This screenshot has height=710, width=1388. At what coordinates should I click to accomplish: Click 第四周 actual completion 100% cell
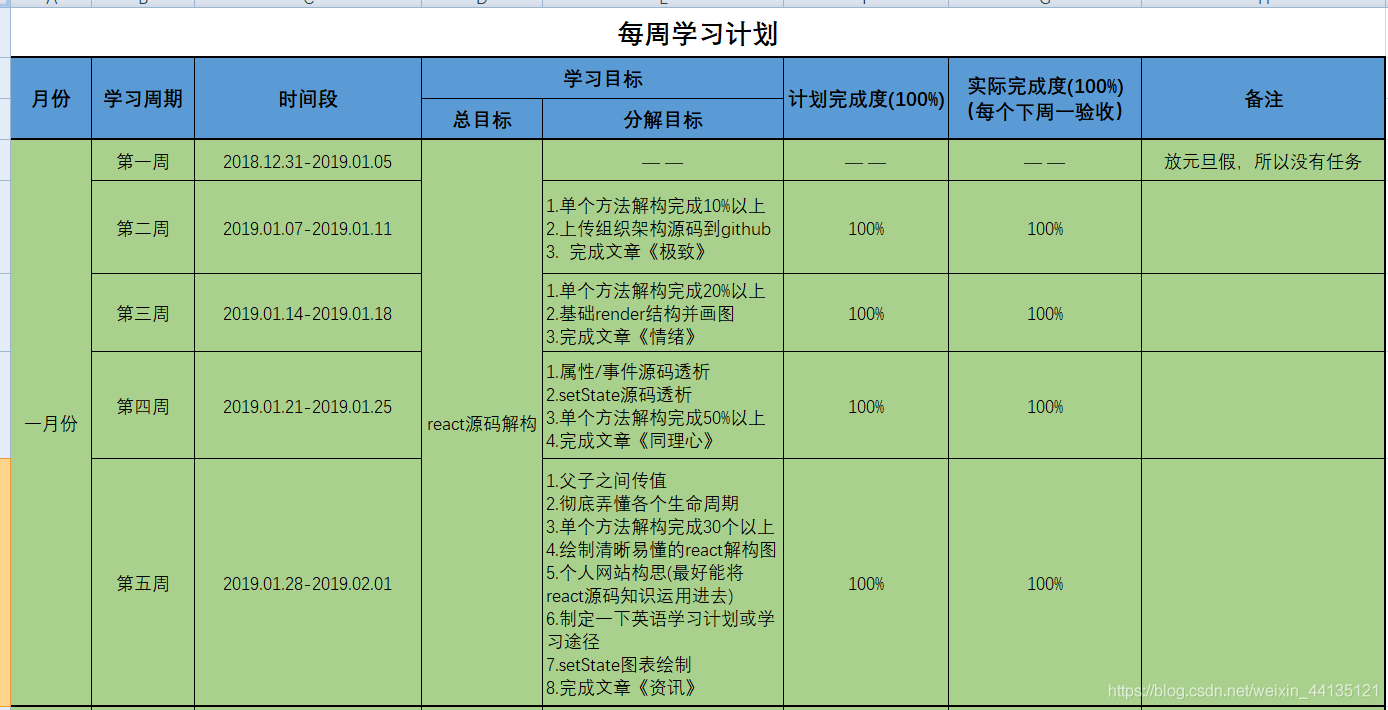1045,406
